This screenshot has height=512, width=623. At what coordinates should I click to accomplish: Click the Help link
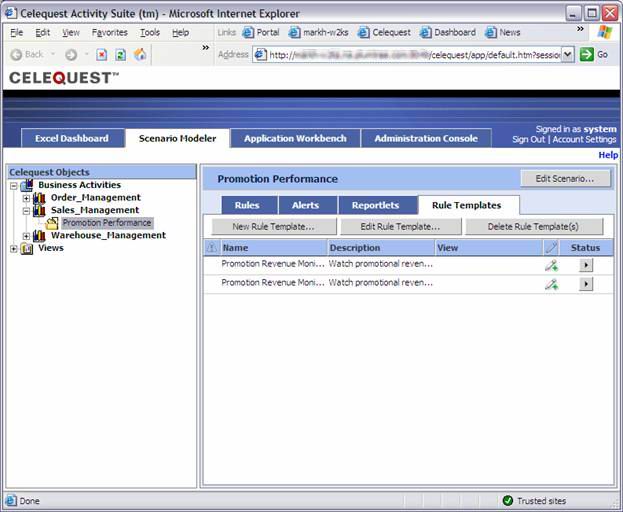click(608, 155)
